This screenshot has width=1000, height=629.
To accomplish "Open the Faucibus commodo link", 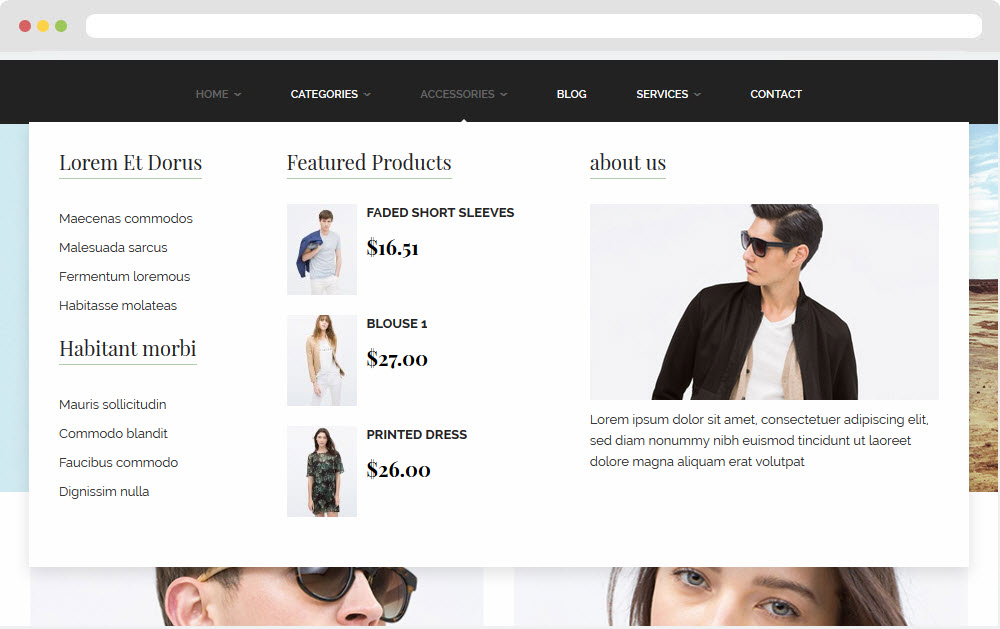I will point(119,462).
